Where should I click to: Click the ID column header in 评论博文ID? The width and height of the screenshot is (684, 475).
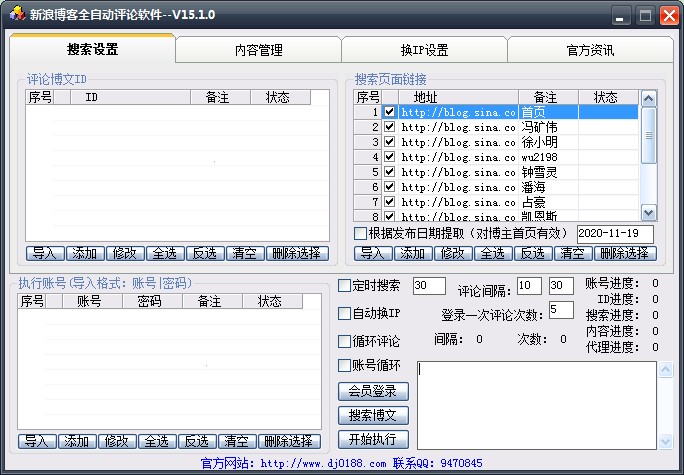point(130,97)
